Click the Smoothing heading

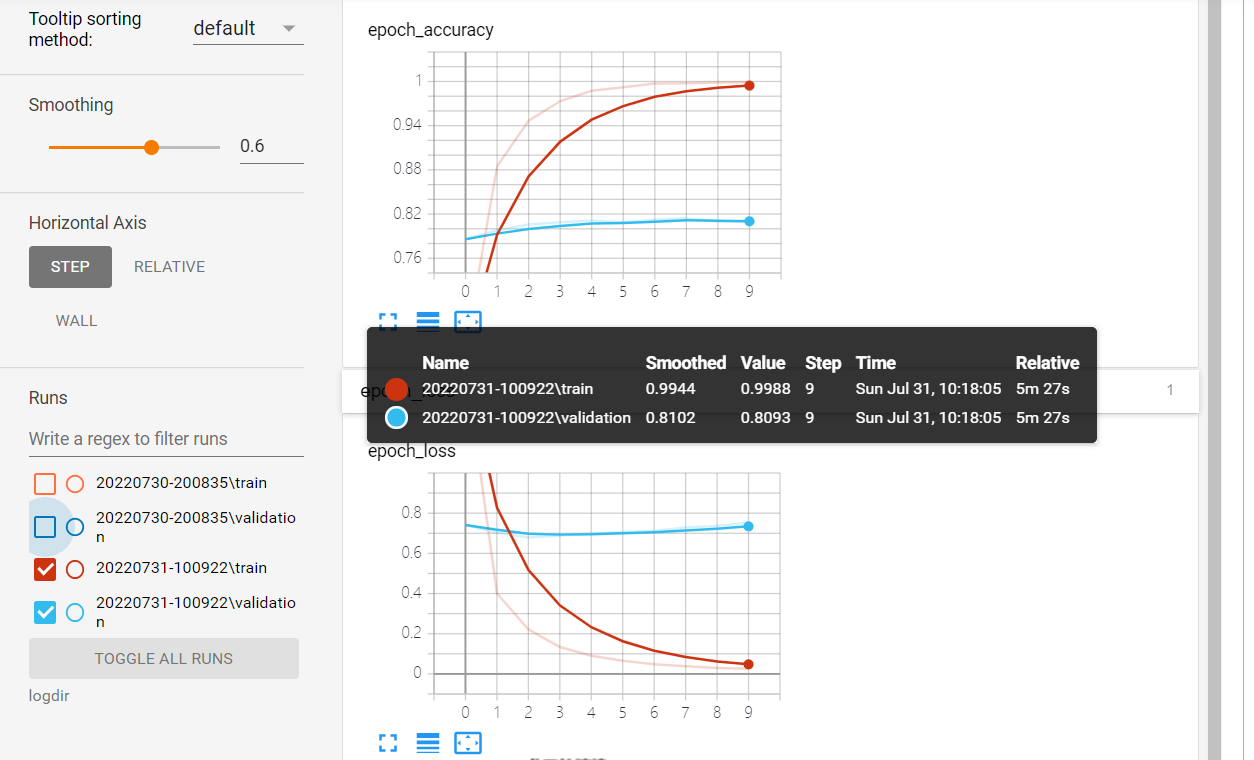point(71,105)
